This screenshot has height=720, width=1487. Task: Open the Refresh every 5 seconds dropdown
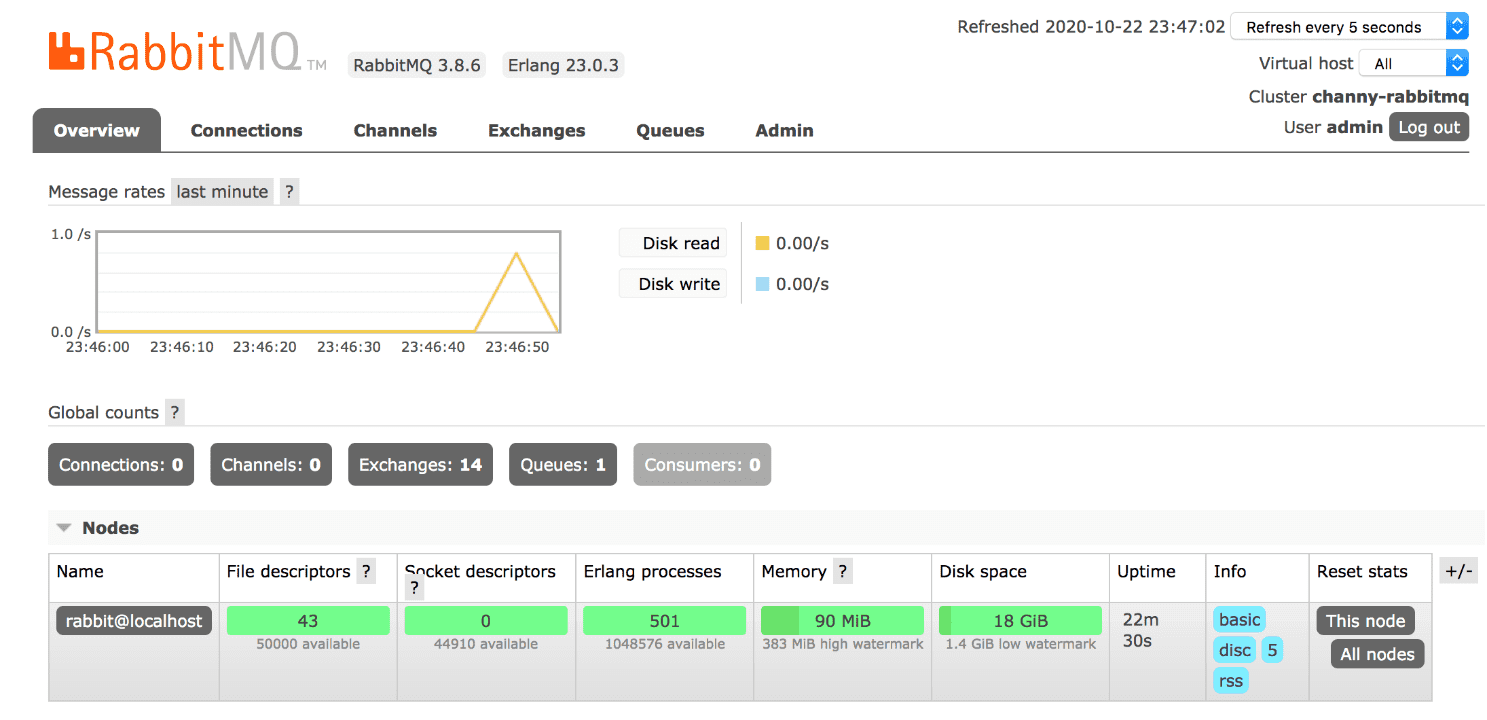click(x=1349, y=27)
